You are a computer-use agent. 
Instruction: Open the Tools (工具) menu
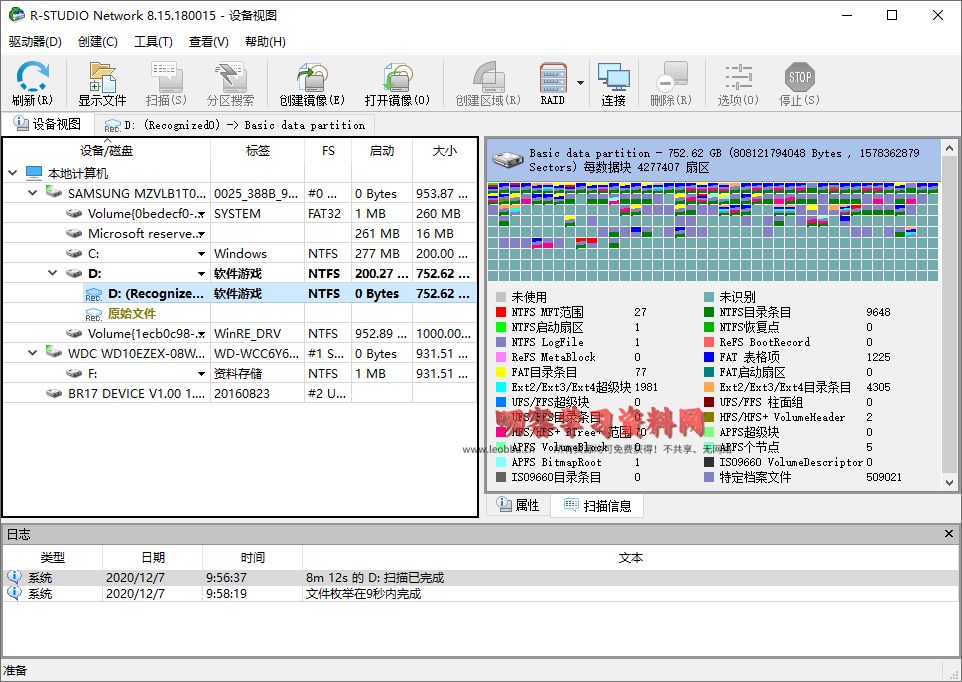153,42
